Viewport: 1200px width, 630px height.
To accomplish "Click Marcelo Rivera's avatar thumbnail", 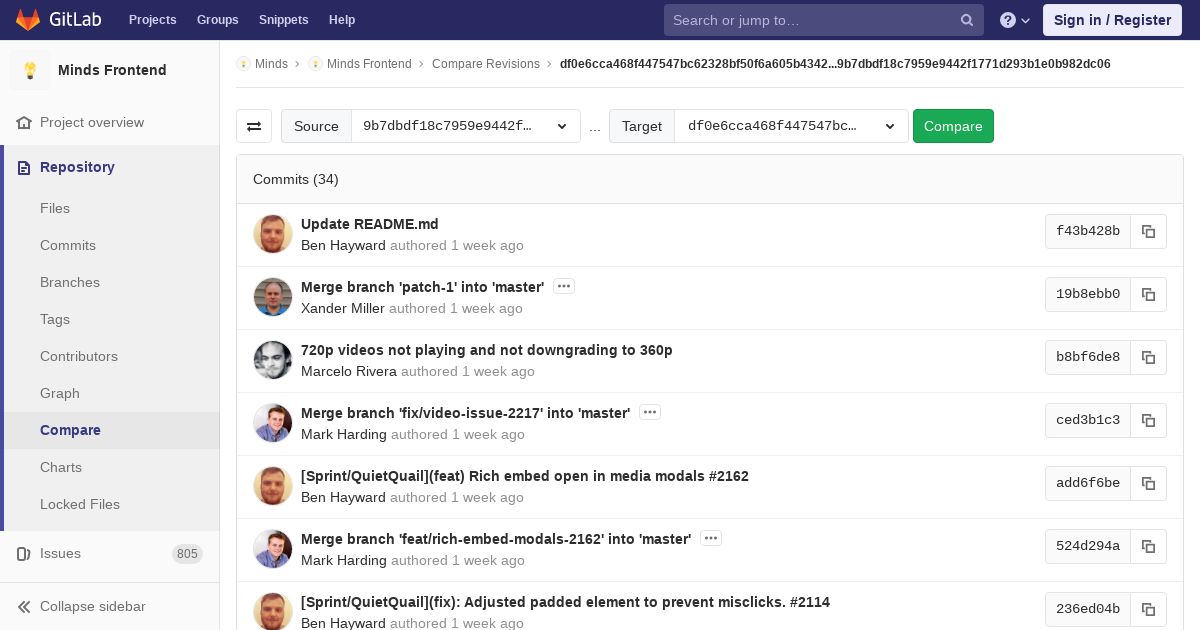I will coord(273,360).
